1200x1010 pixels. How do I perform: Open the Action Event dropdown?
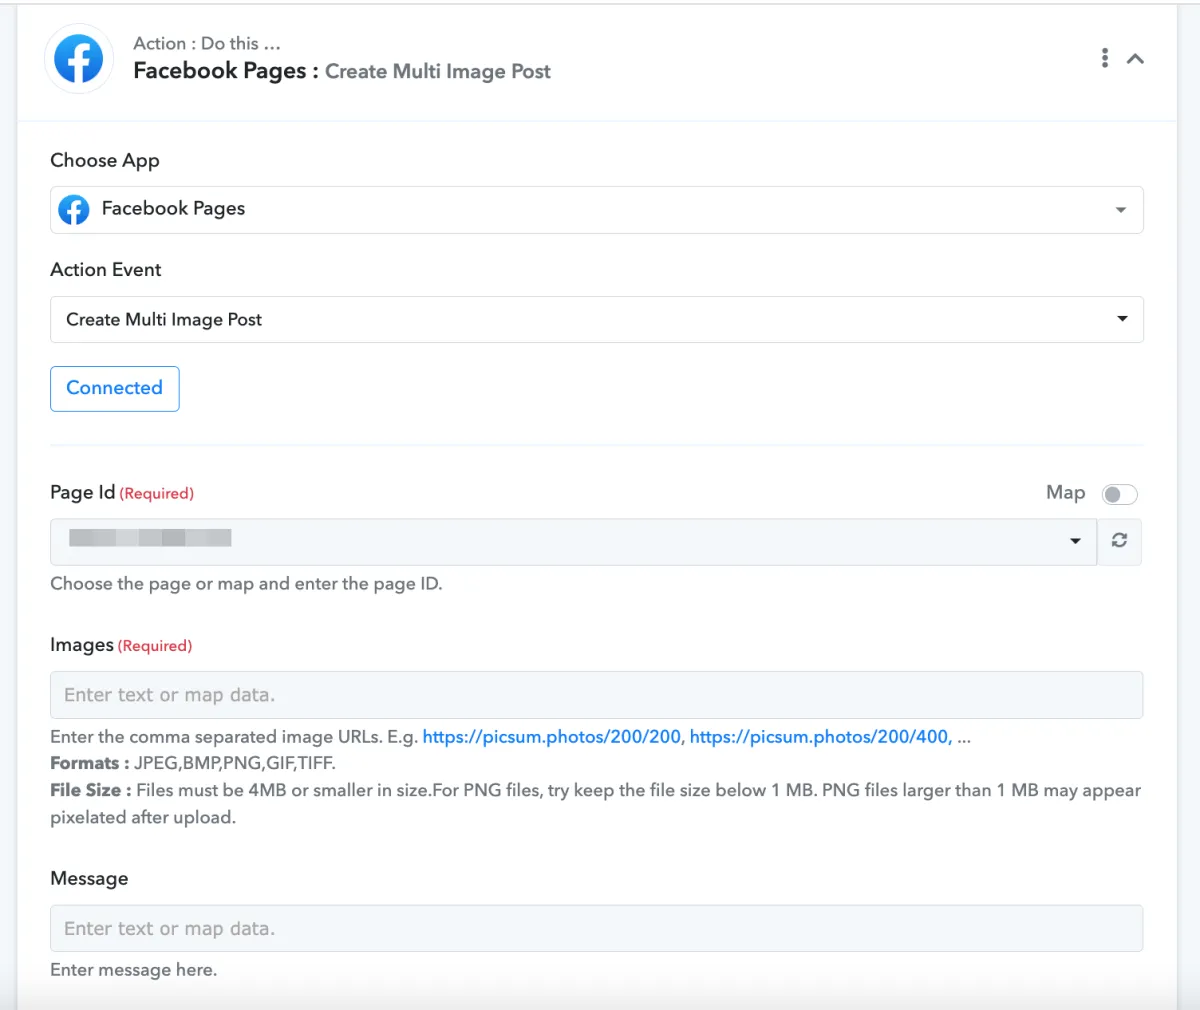[x=596, y=319]
